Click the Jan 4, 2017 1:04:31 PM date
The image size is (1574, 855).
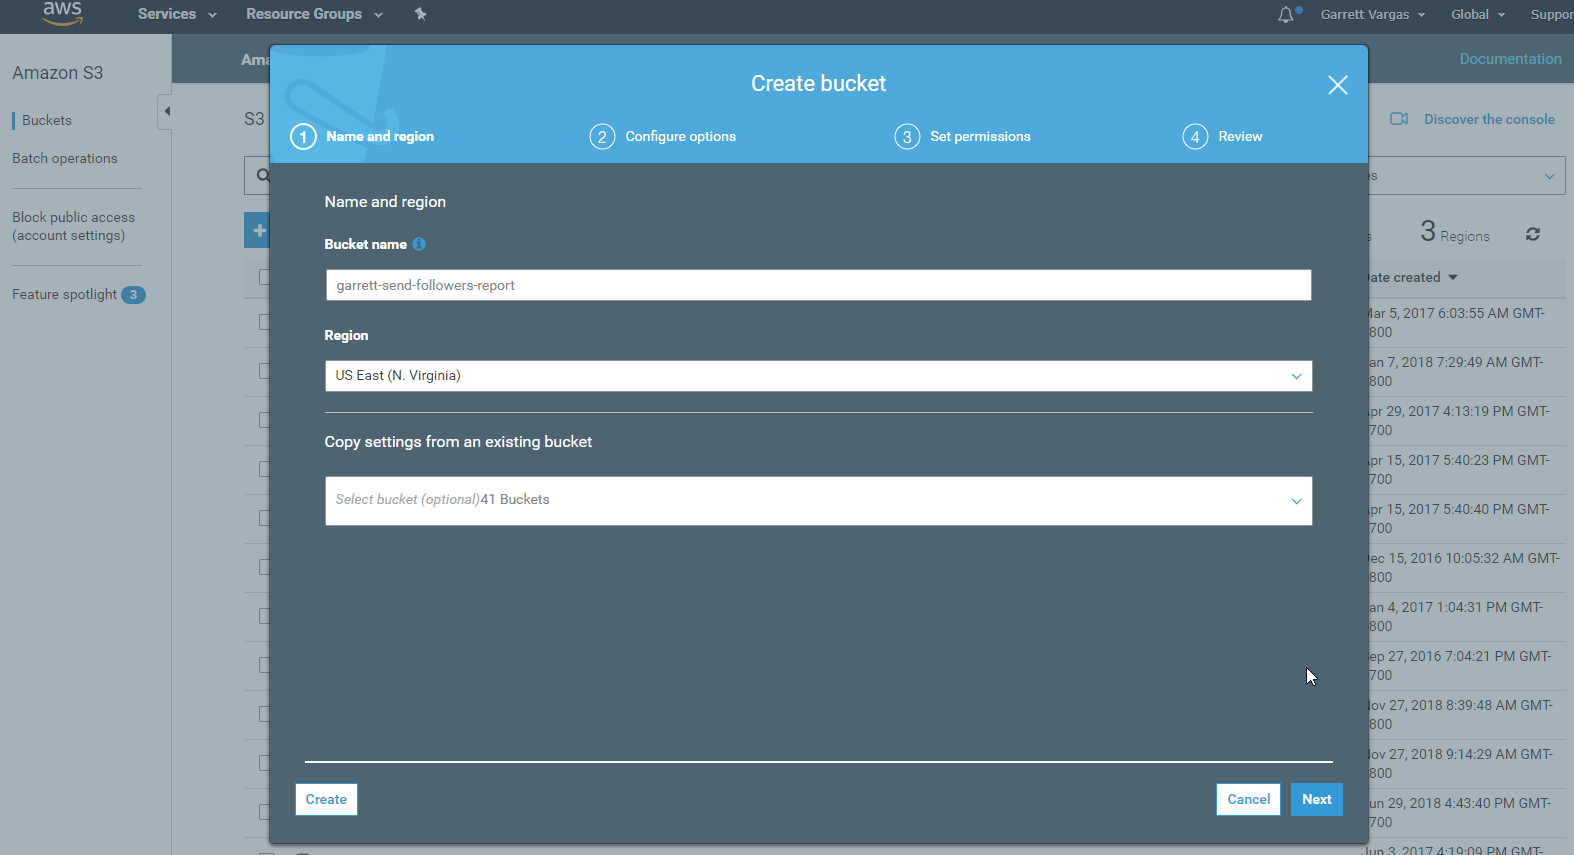(1456, 617)
